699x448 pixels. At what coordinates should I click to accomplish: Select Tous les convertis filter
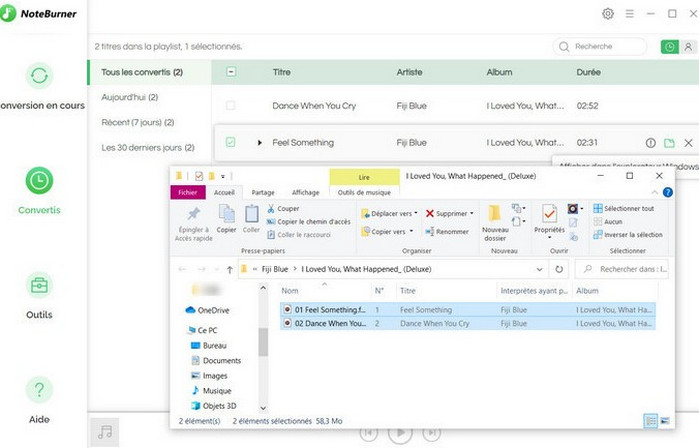click(150, 72)
